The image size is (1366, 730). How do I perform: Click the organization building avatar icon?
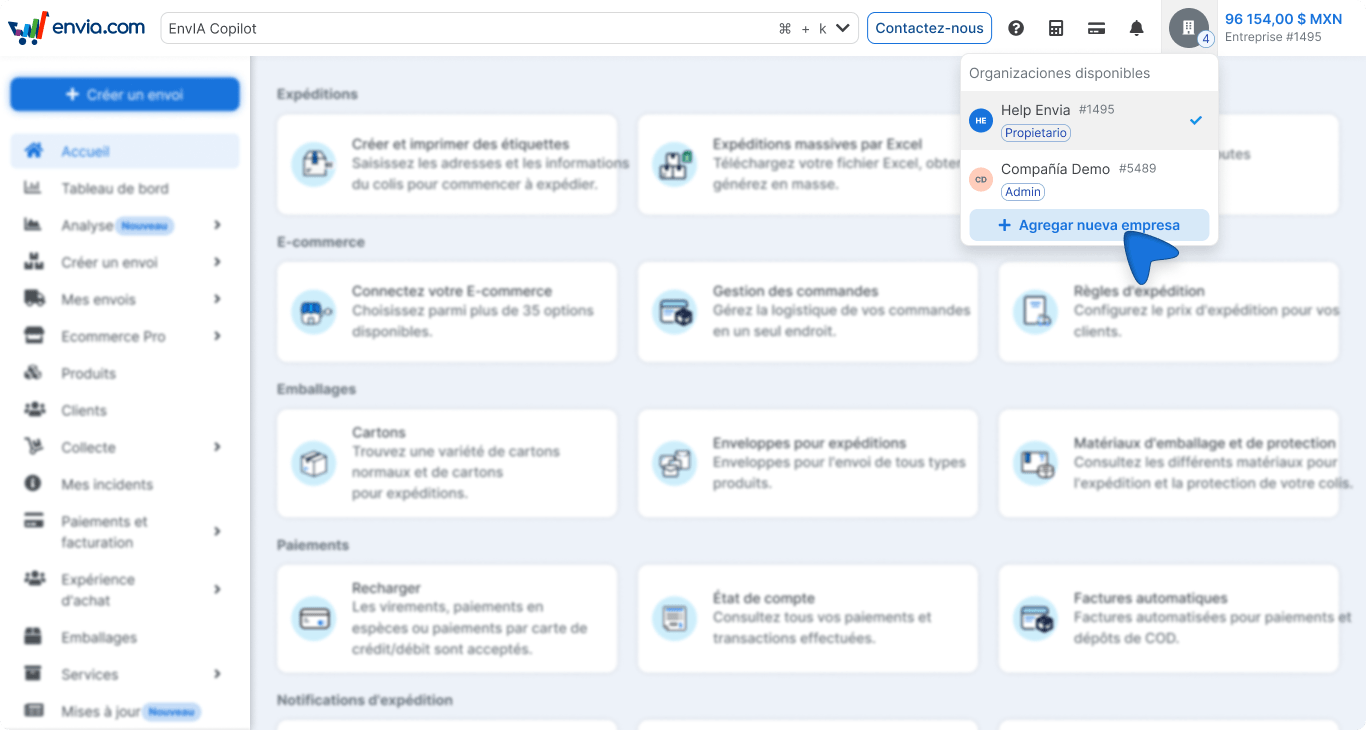click(1188, 28)
